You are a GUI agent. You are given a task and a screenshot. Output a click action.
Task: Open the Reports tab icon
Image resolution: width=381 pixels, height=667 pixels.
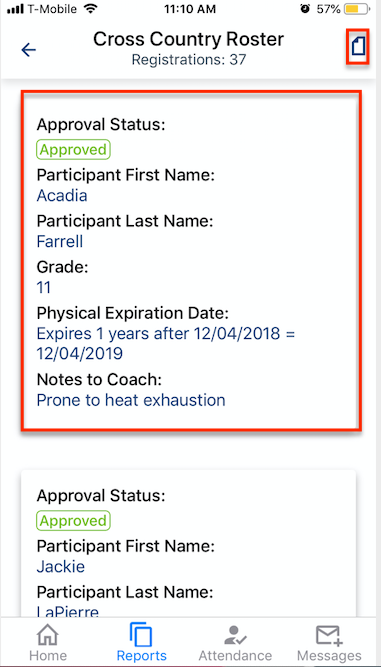pyautogui.click(x=141, y=635)
